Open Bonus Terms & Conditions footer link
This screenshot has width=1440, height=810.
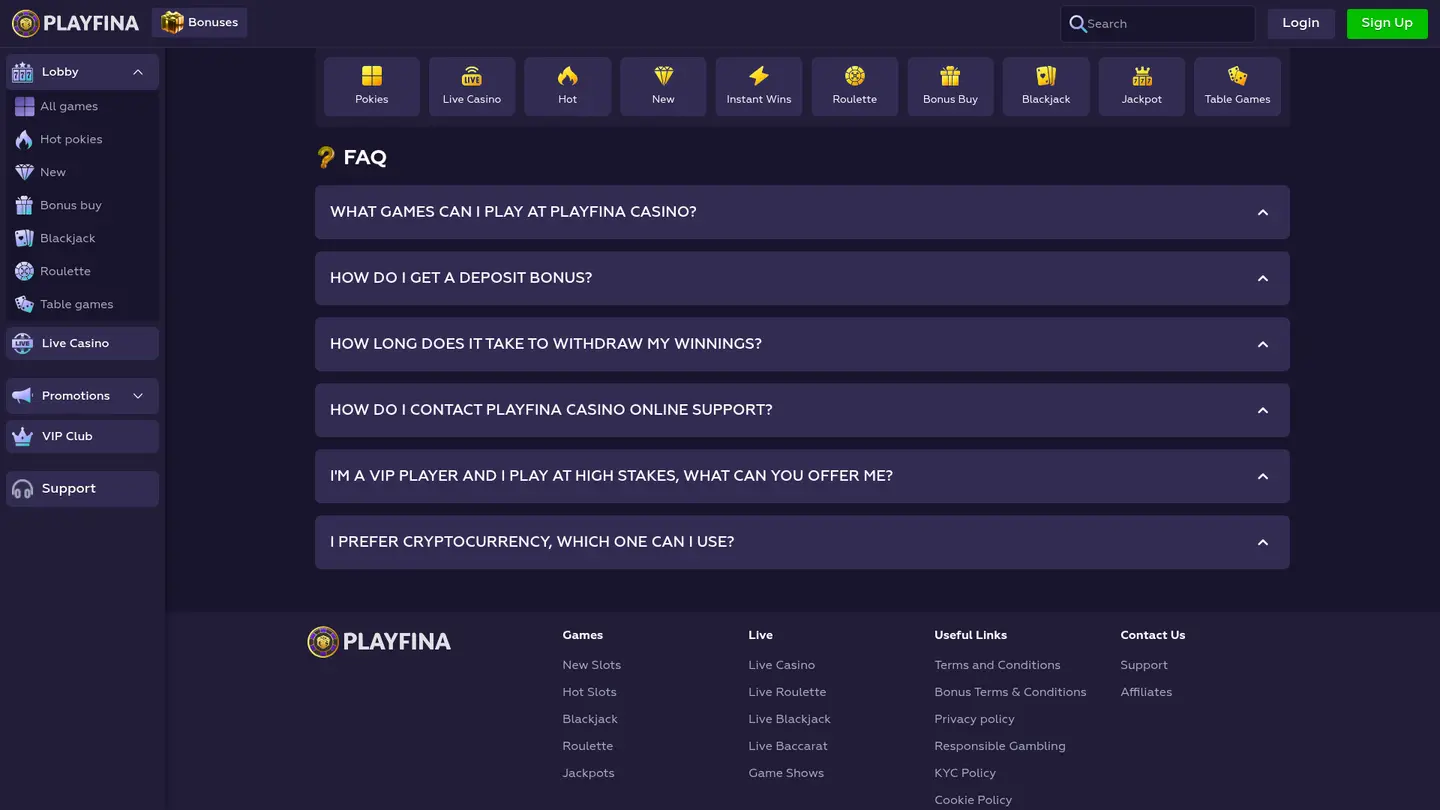tap(1010, 692)
